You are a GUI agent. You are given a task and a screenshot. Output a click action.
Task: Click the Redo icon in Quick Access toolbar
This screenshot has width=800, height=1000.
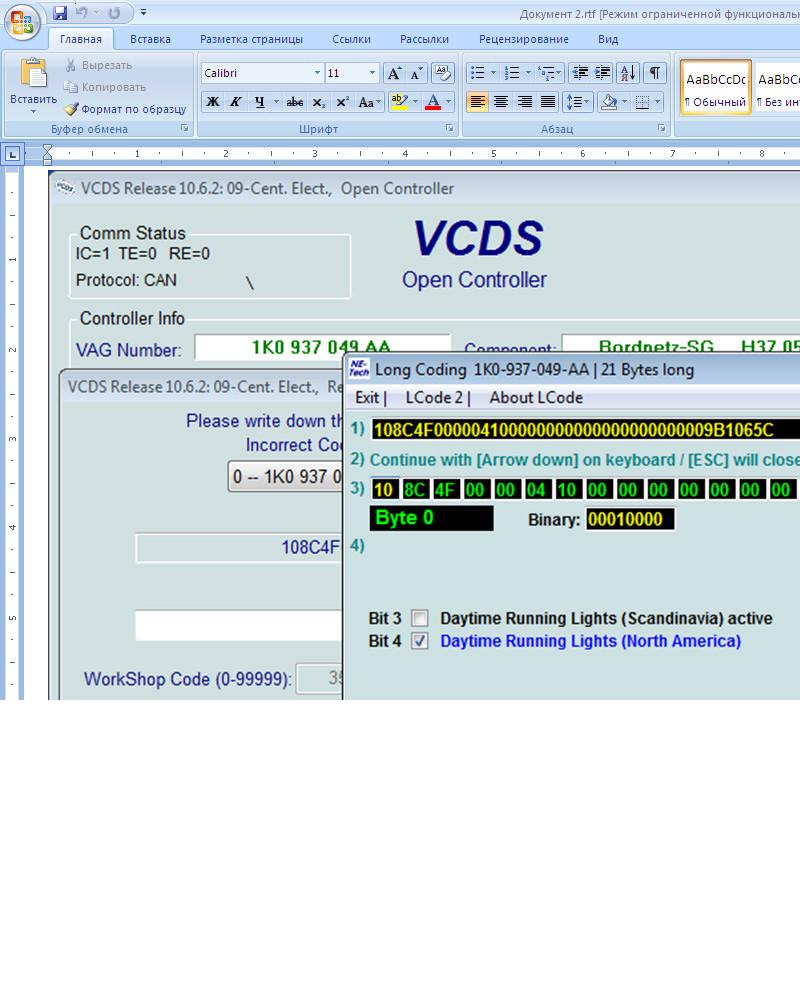coord(114,13)
